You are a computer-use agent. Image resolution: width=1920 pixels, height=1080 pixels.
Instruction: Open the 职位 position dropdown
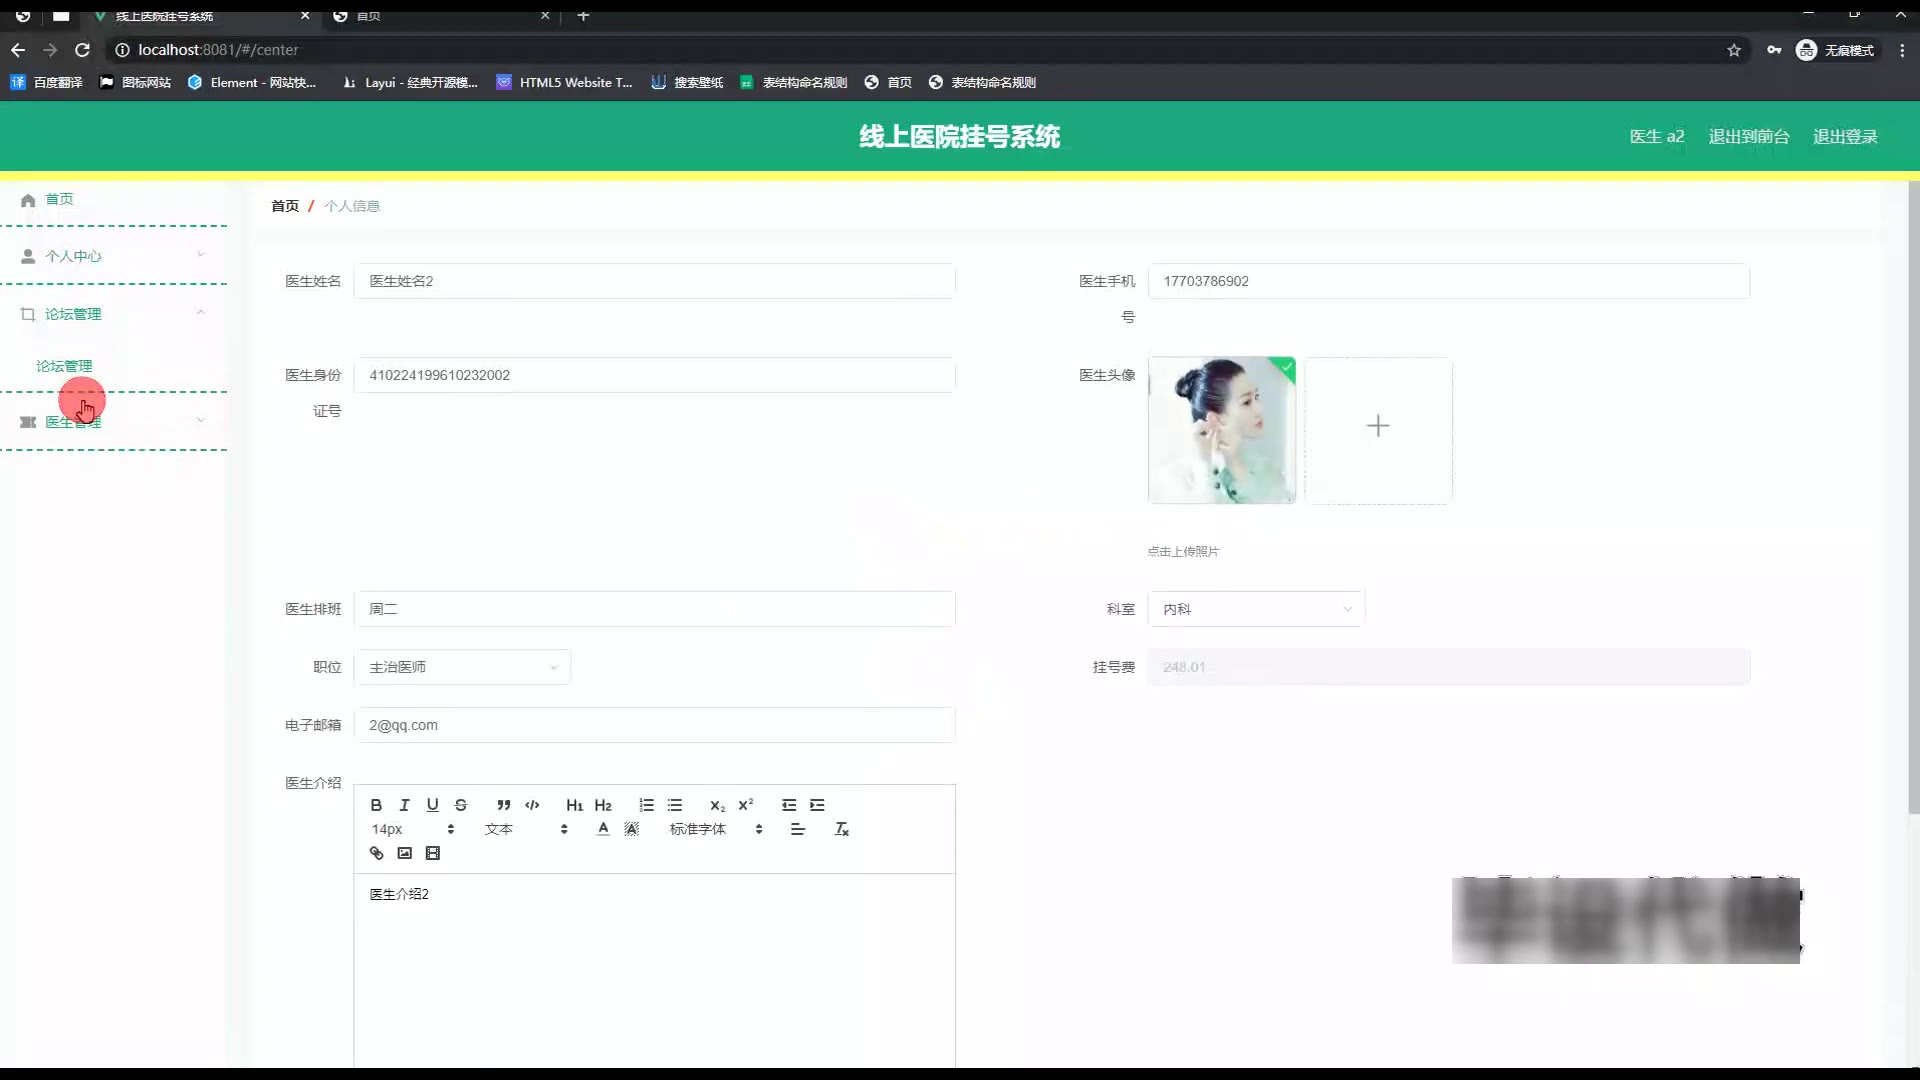[x=461, y=667]
